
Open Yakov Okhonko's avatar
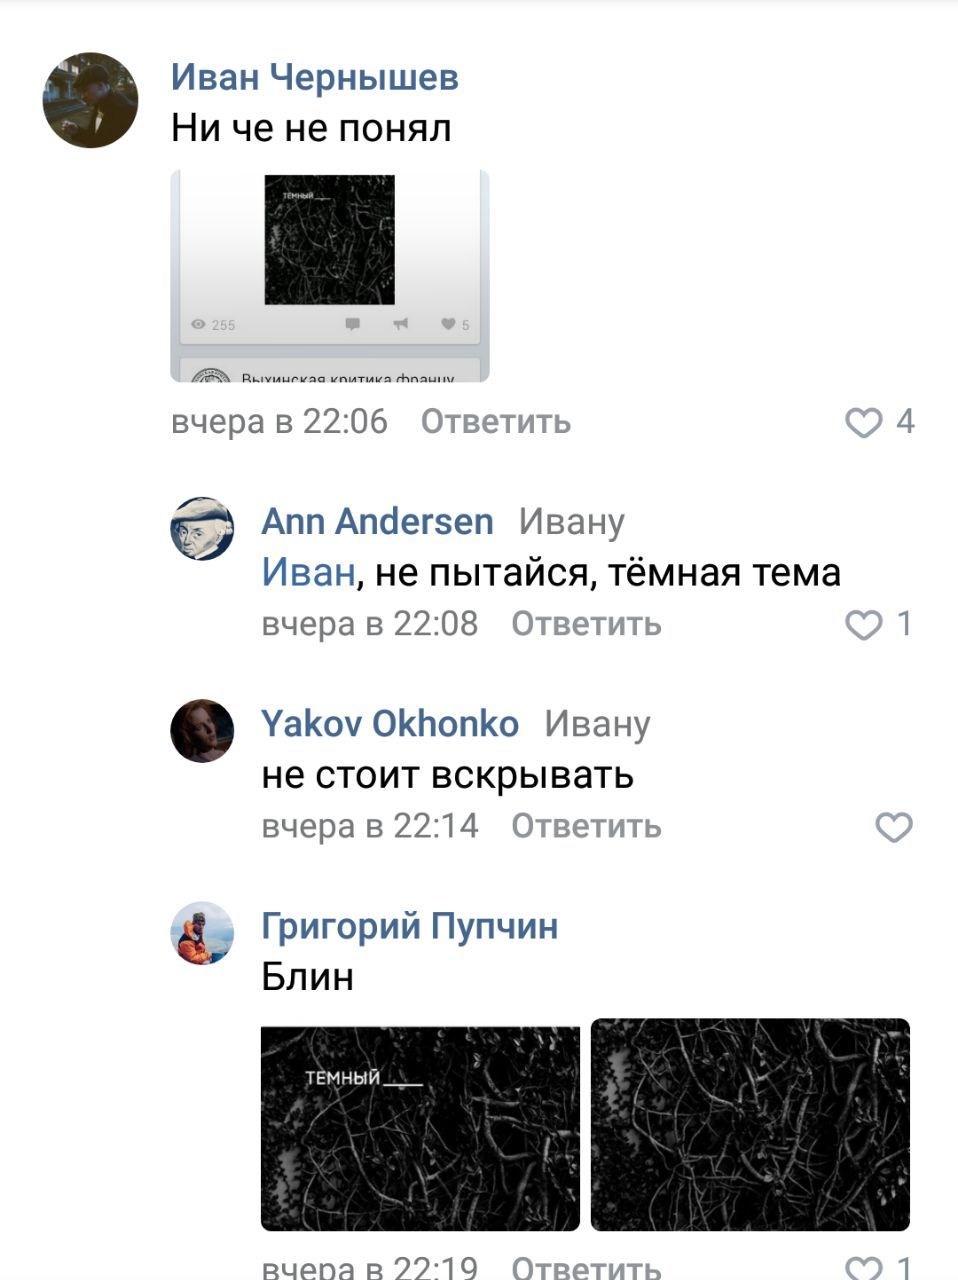tap(202, 731)
